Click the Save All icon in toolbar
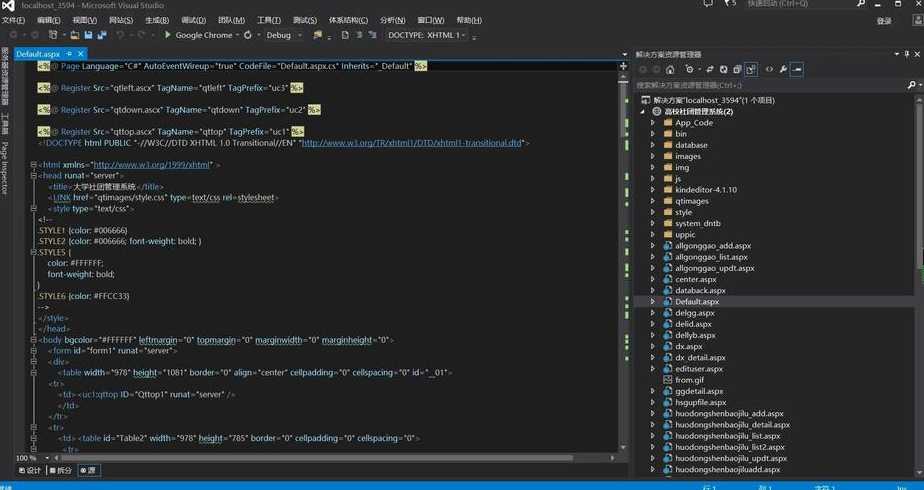This screenshot has height=490, width=924. coord(102,35)
